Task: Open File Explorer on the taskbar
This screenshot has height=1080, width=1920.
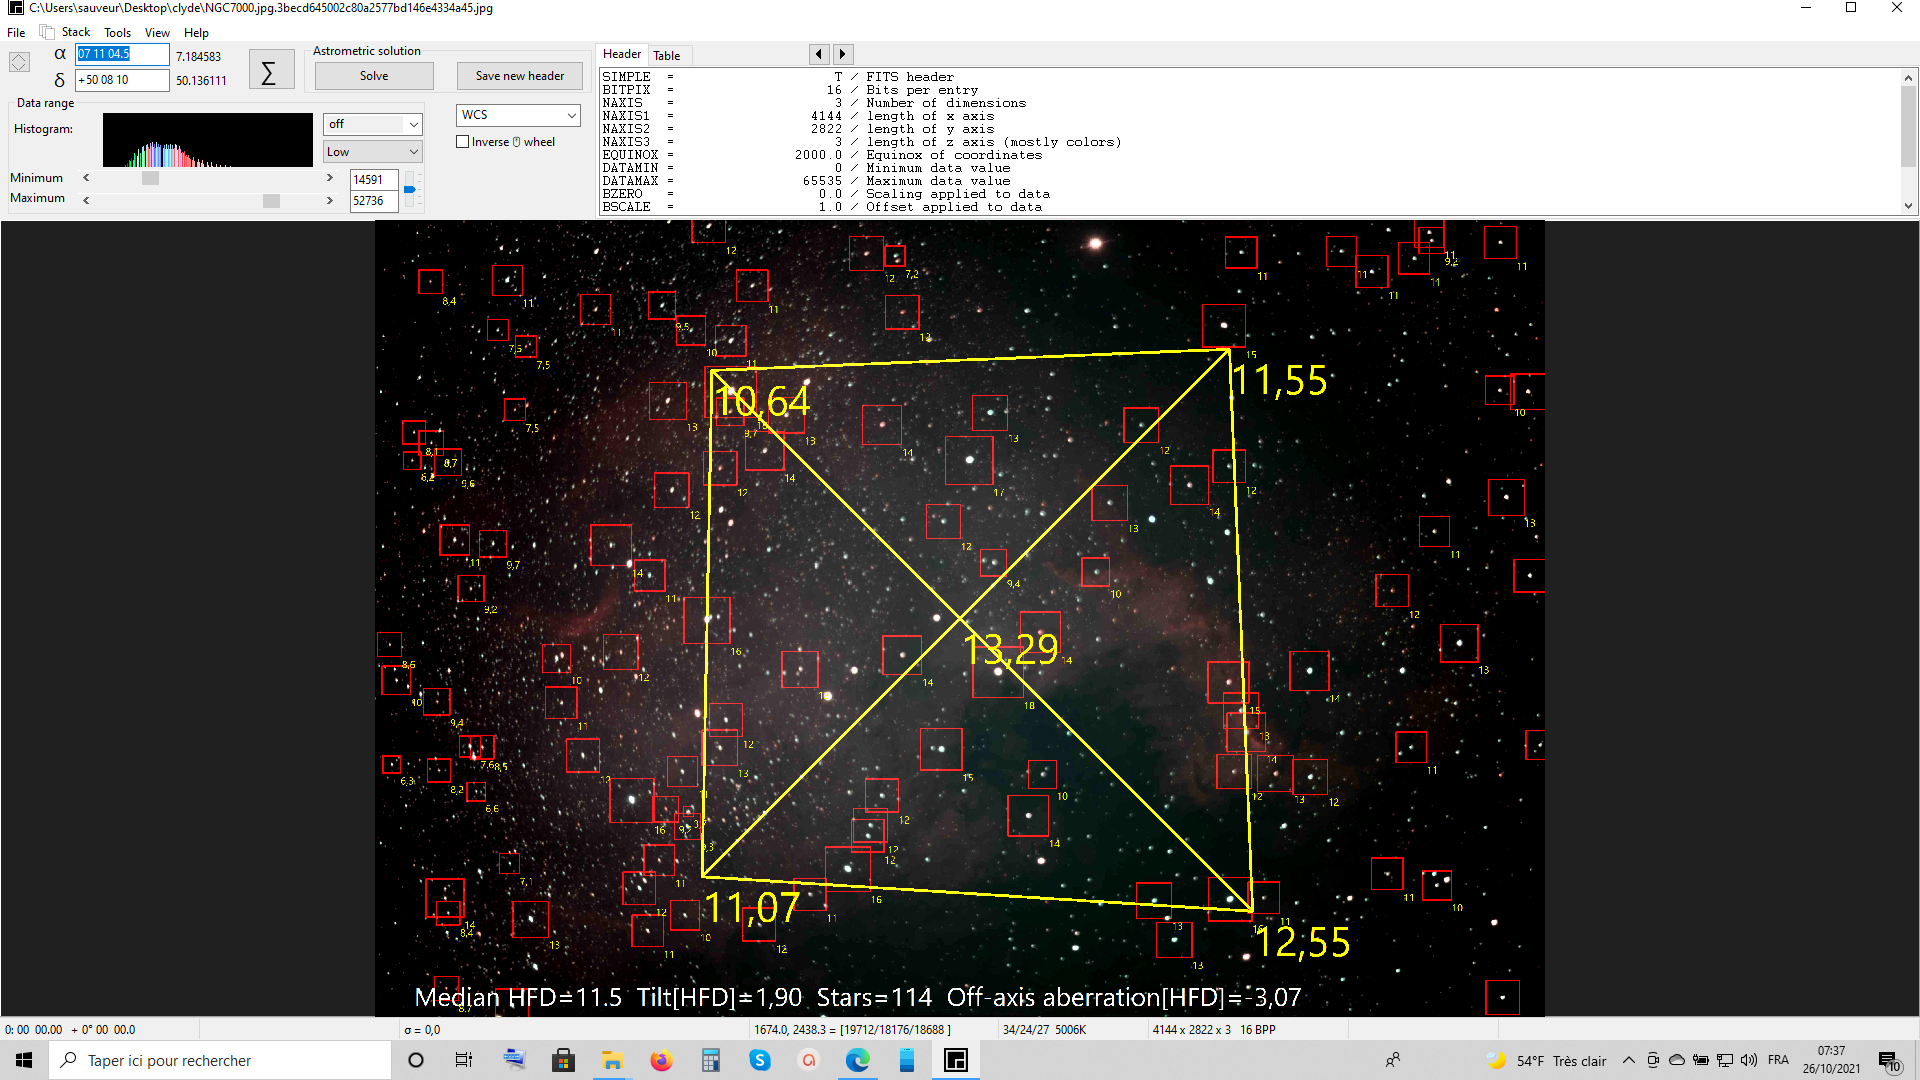Action: 612,1060
